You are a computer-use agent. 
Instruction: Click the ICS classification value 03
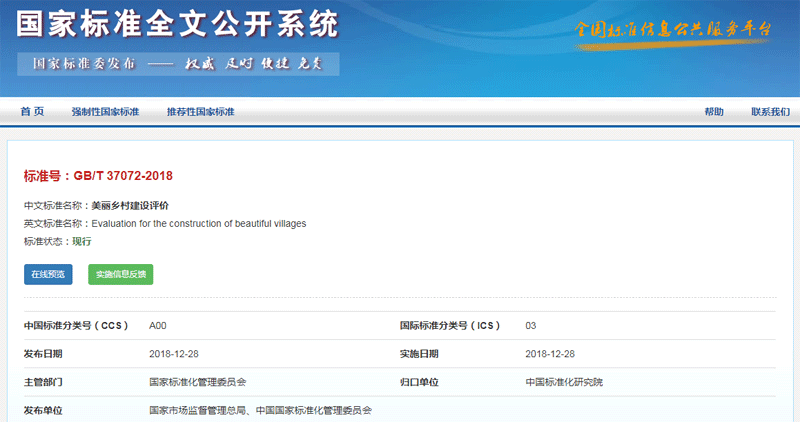(x=531, y=326)
